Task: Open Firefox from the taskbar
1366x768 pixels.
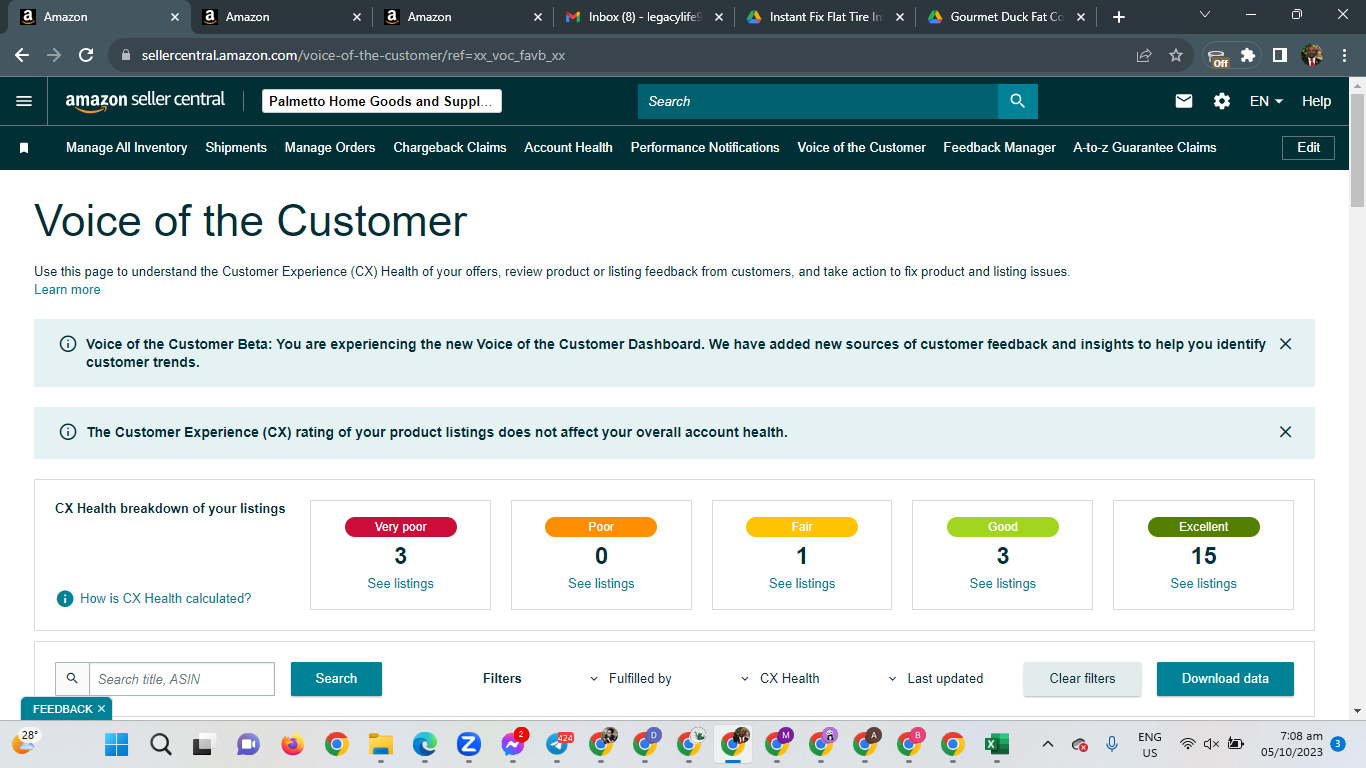Action: 292,744
